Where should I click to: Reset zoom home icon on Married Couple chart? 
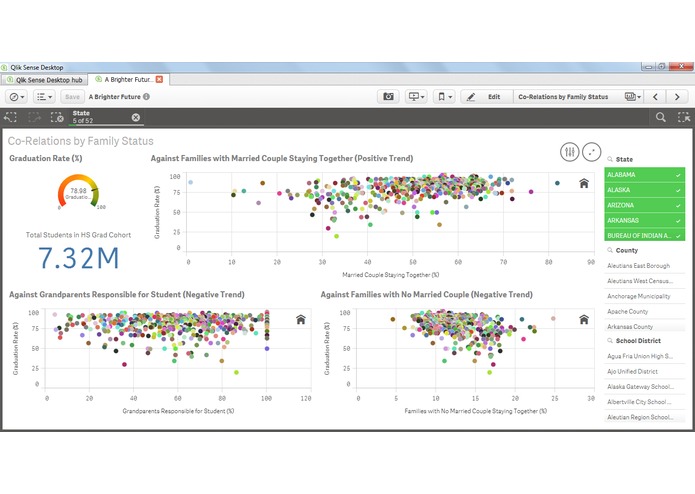(584, 183)
